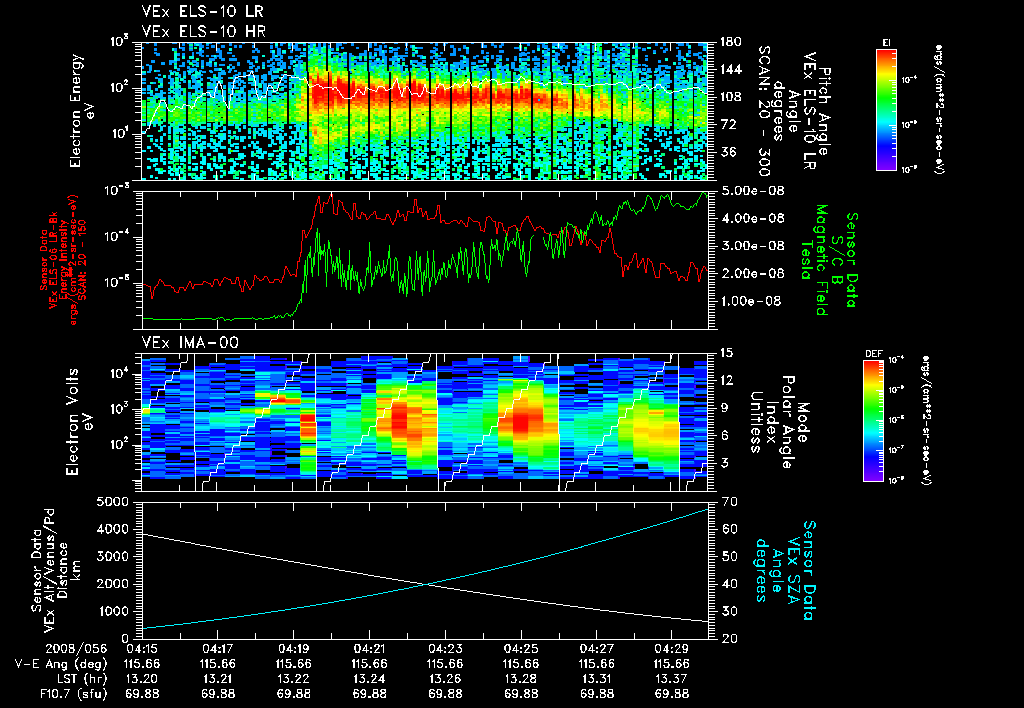Click the EI color scale bar

coord(886,110)
